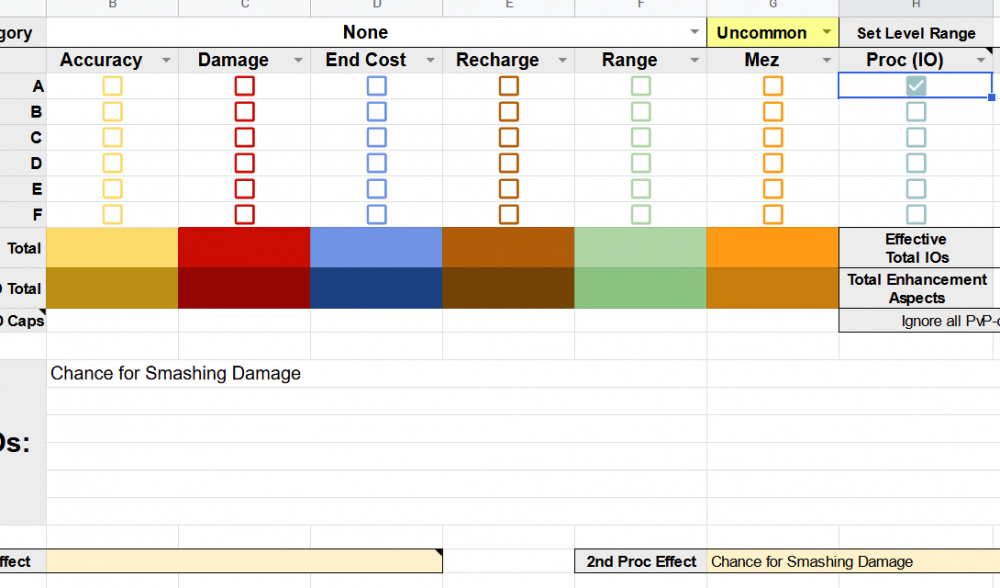The height and width of the screenshot is (588, 1000).
Task: Select the bright red Damage total cell
Action: (244, 247)
